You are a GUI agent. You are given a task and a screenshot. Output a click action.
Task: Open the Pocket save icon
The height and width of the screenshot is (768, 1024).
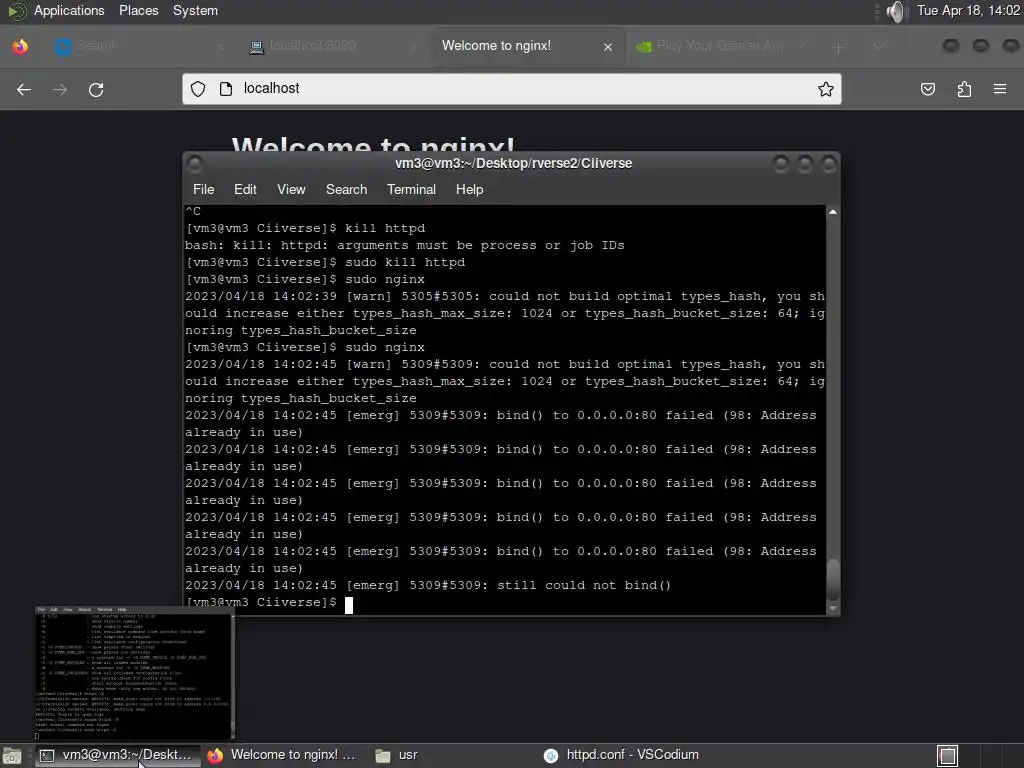click(928, 89)
